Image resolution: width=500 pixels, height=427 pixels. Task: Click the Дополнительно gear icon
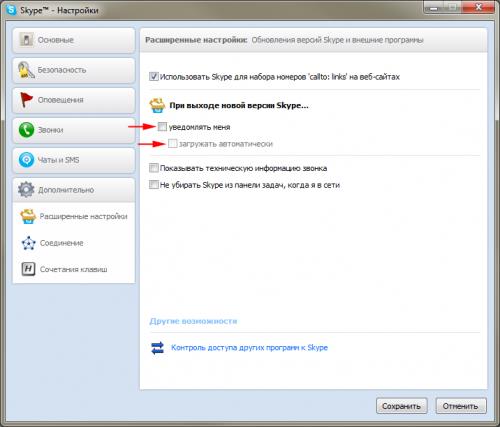point(26,190)
